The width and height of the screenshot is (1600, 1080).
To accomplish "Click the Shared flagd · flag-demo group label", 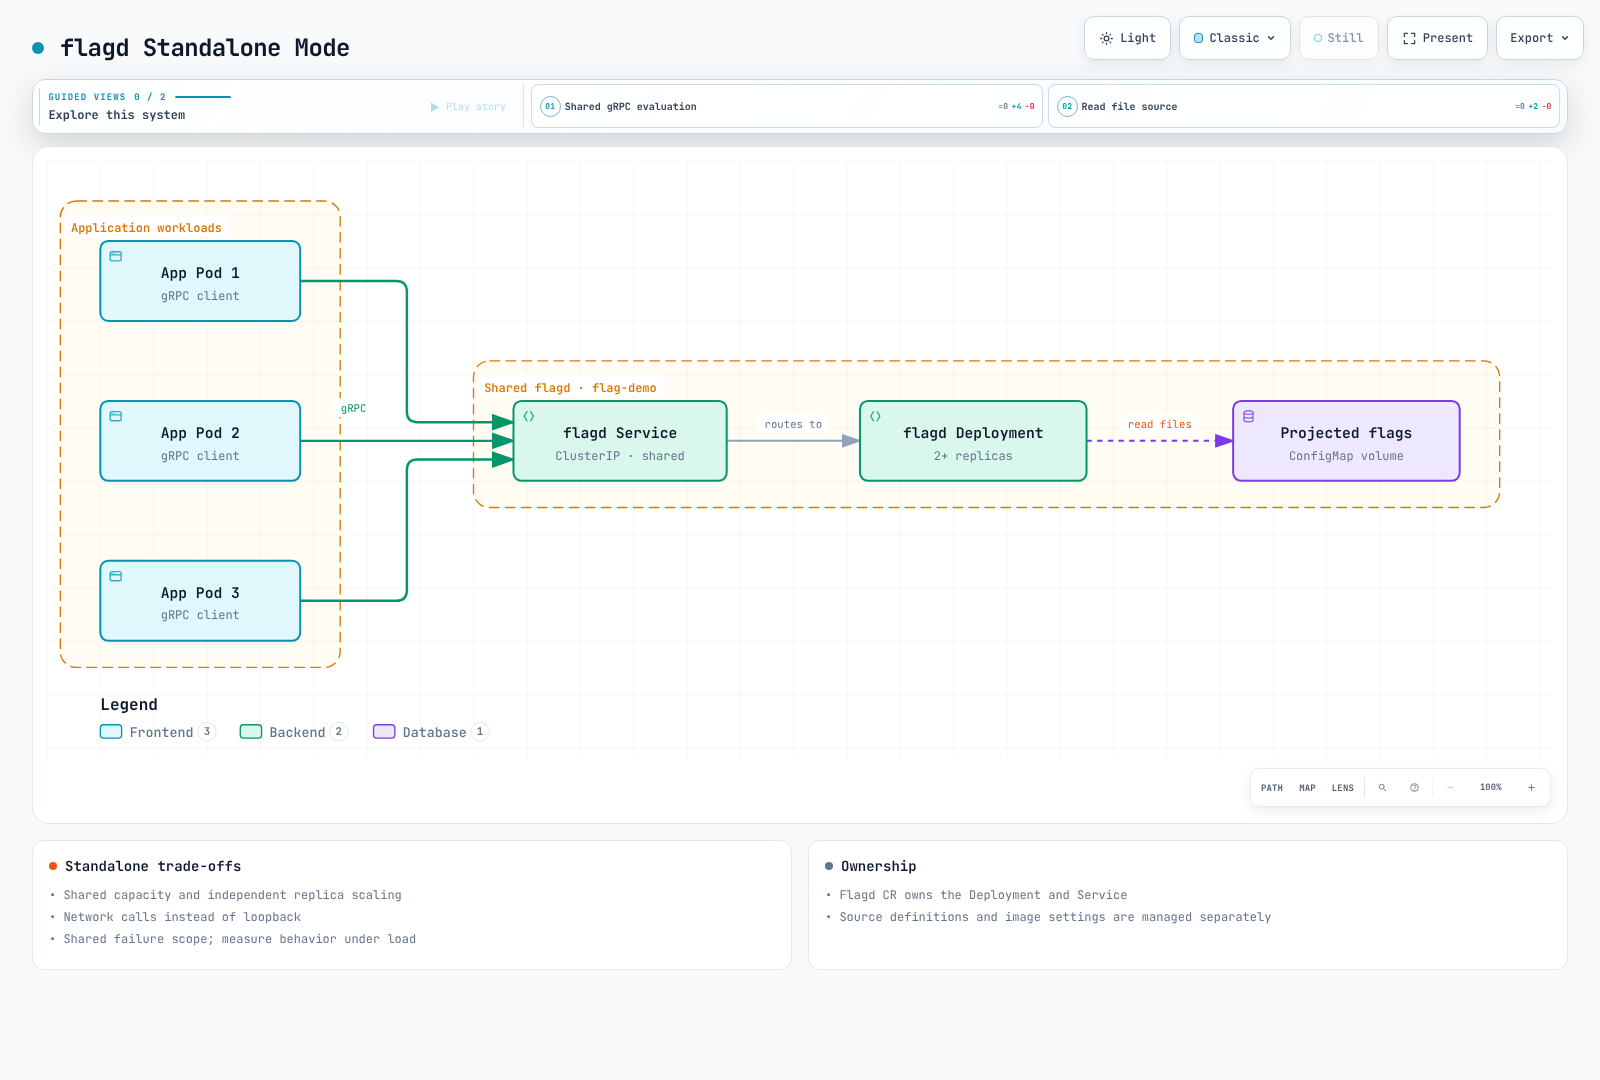I will tap(570, 388).
